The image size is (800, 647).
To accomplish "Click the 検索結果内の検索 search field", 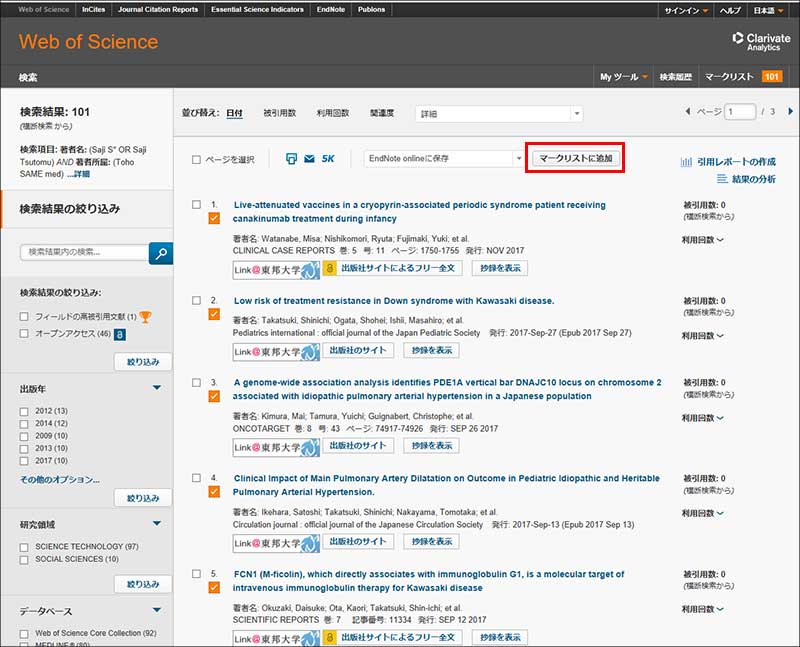I will tap(85, 252).
